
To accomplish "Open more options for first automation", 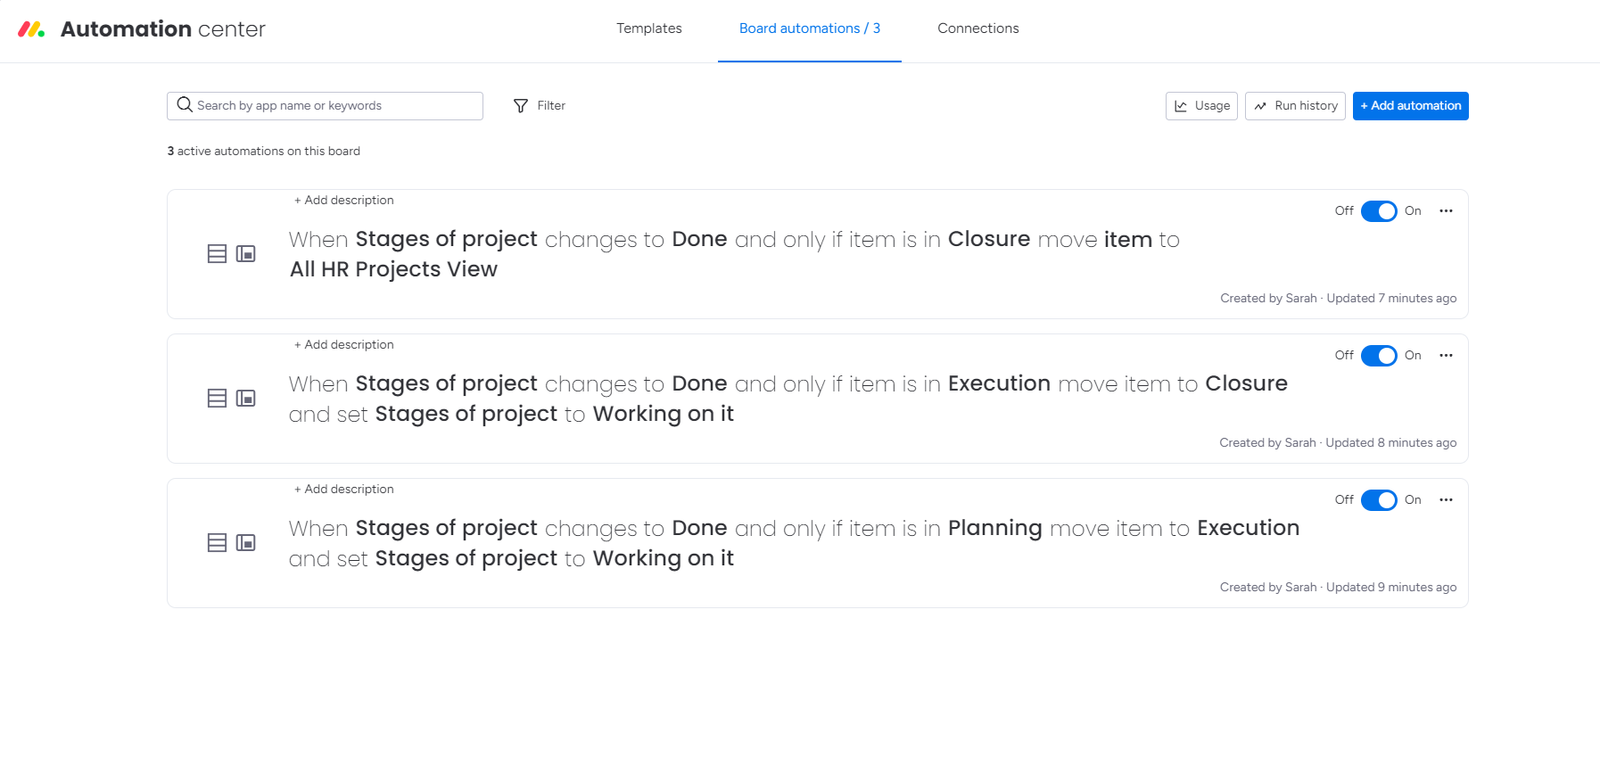I will tap(1445, 211).
